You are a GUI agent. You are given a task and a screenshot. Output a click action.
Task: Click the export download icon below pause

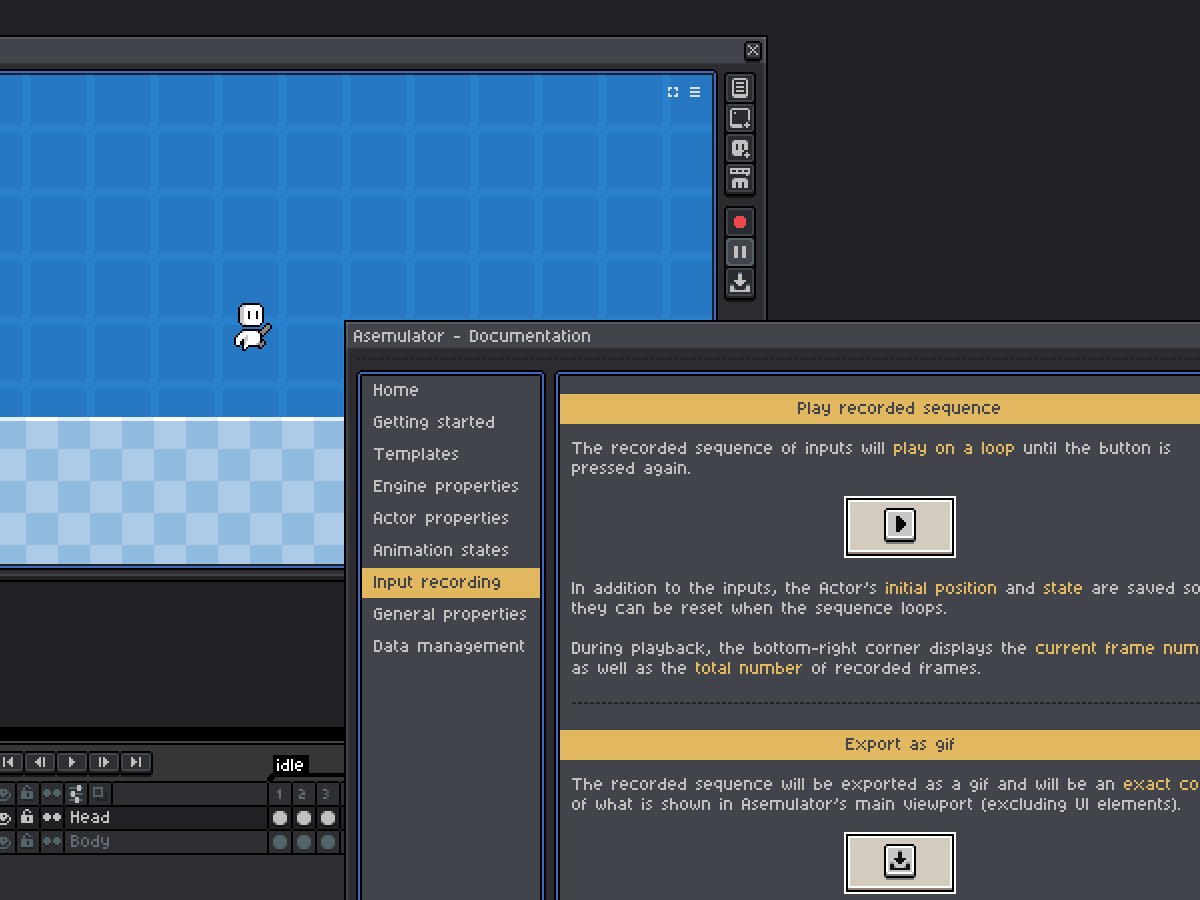click(740, 283)
